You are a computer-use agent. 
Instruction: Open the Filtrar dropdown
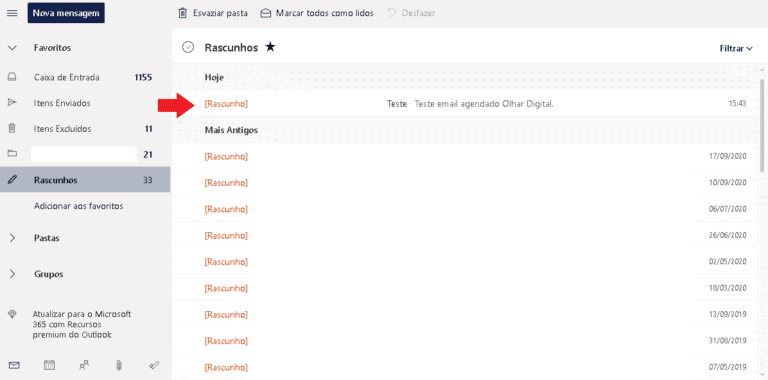point(736,48)
